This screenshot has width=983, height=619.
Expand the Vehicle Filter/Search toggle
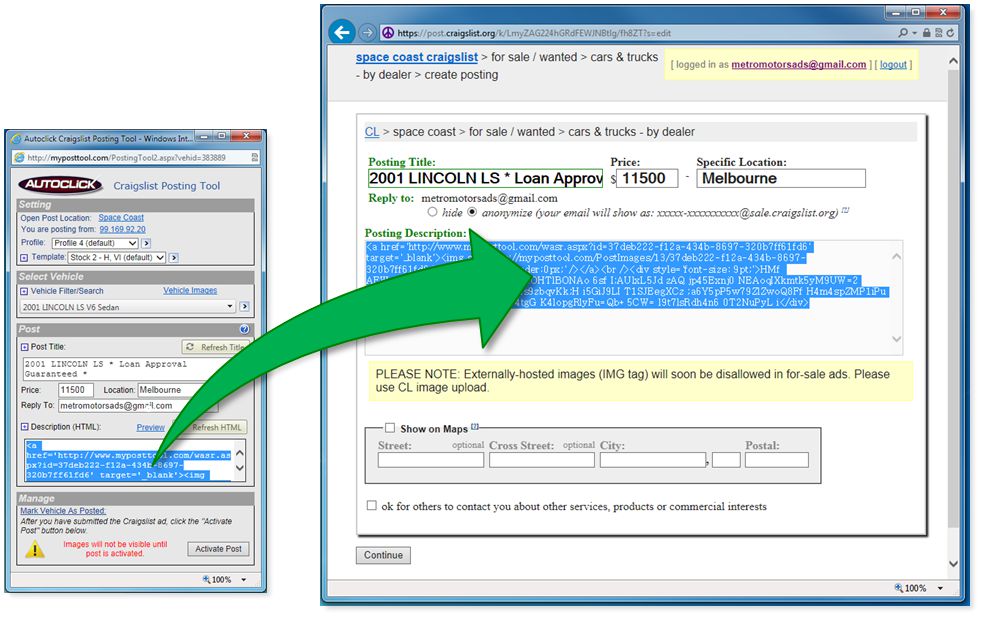tap(24, 291)
